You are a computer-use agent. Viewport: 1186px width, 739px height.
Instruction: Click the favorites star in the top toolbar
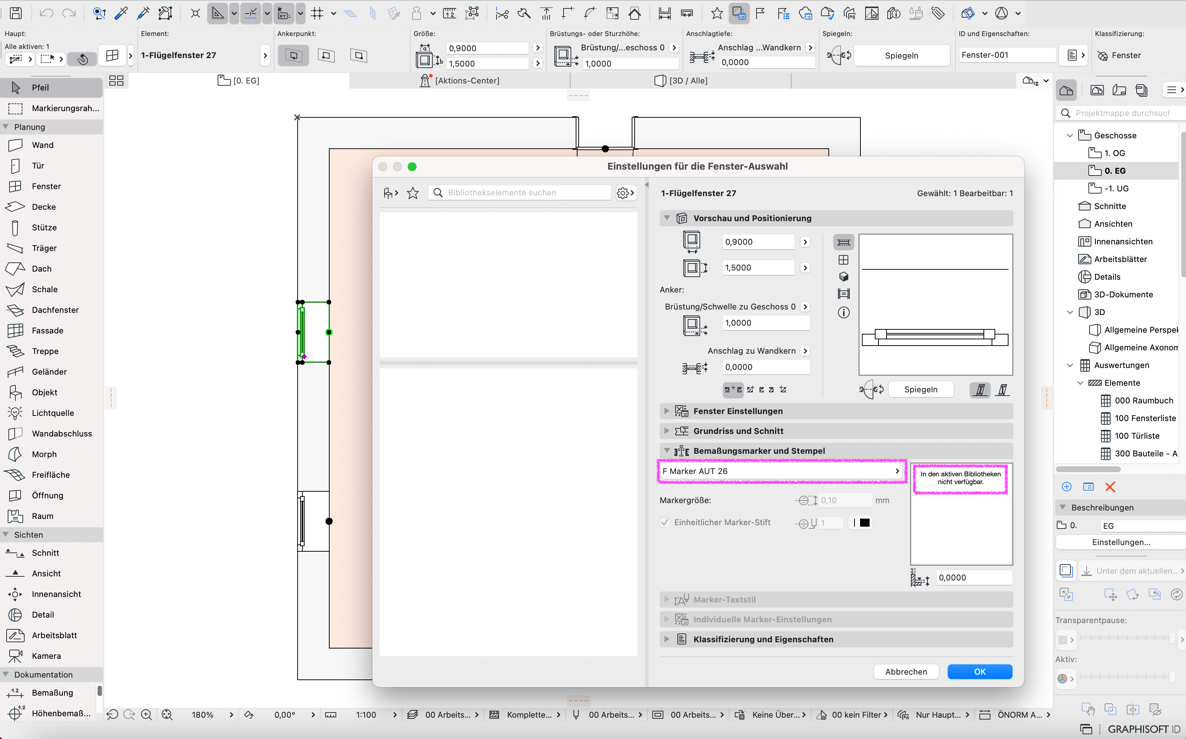point(716,13)
